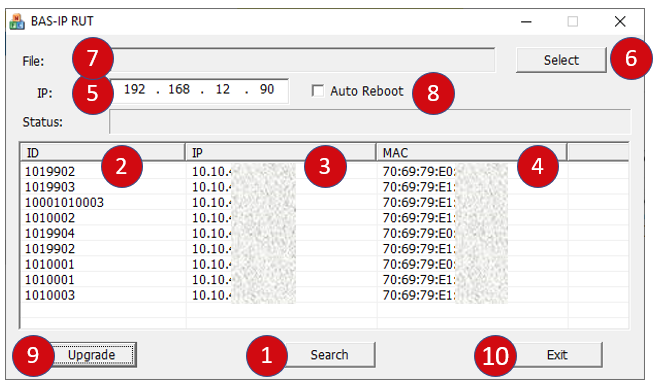Click the Select button to choose a file

pos(561,60)
